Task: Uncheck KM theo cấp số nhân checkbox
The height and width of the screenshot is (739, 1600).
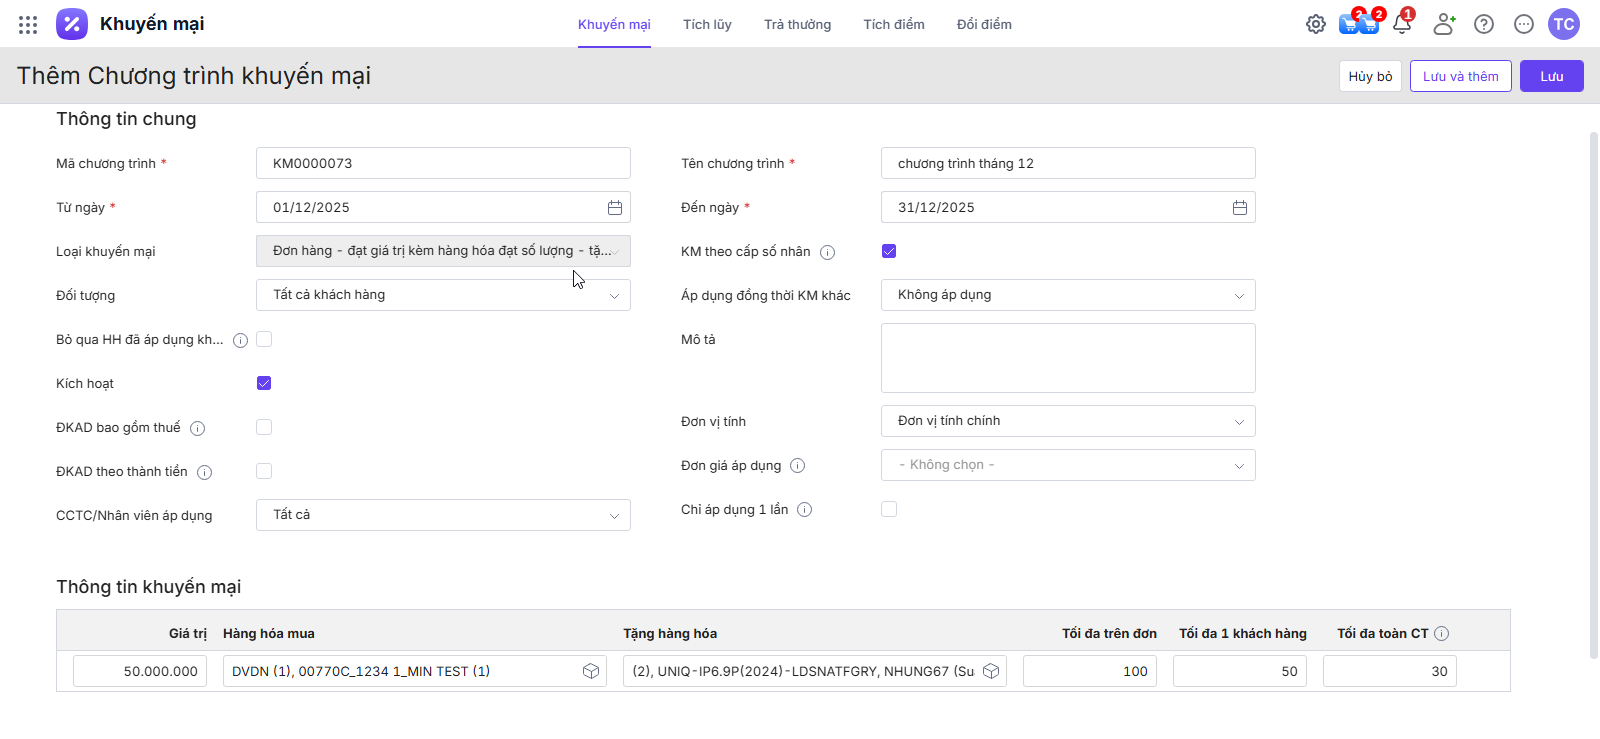Action: pos(889,251)
